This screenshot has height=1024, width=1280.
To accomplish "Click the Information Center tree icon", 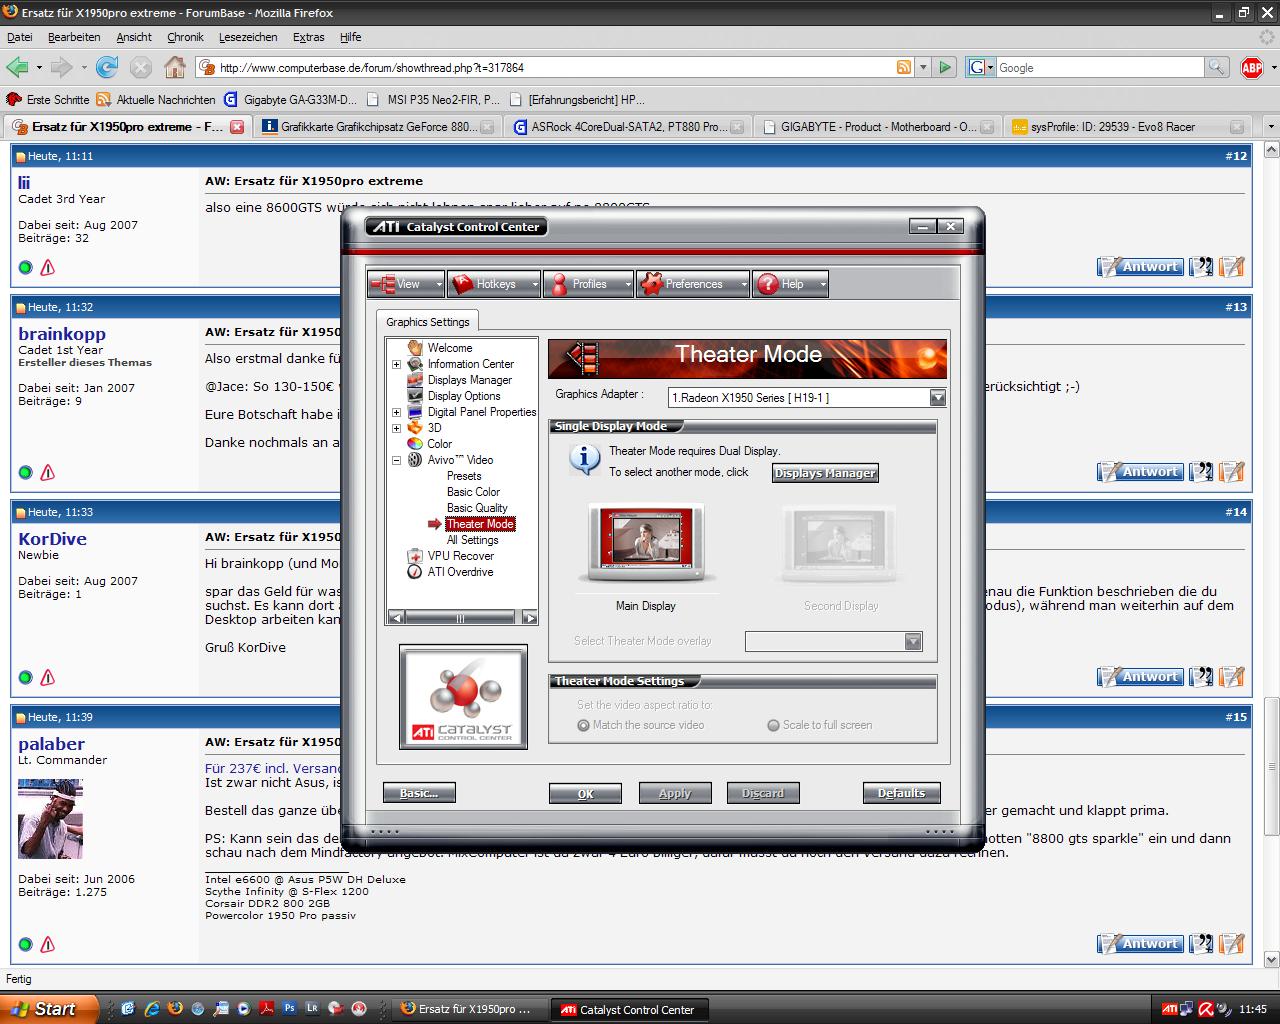I will [415, 364].
